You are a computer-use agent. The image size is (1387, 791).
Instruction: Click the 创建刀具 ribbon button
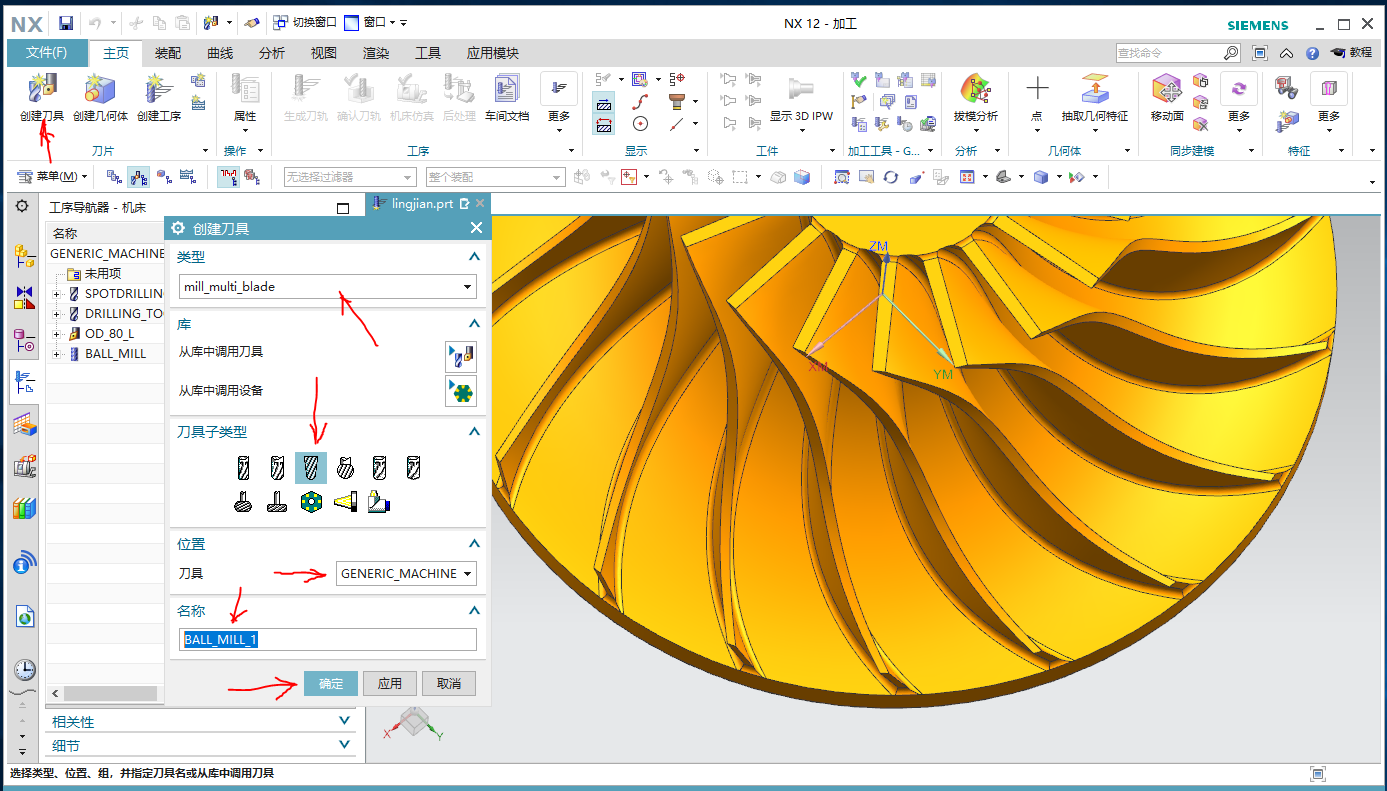point(42,98)
